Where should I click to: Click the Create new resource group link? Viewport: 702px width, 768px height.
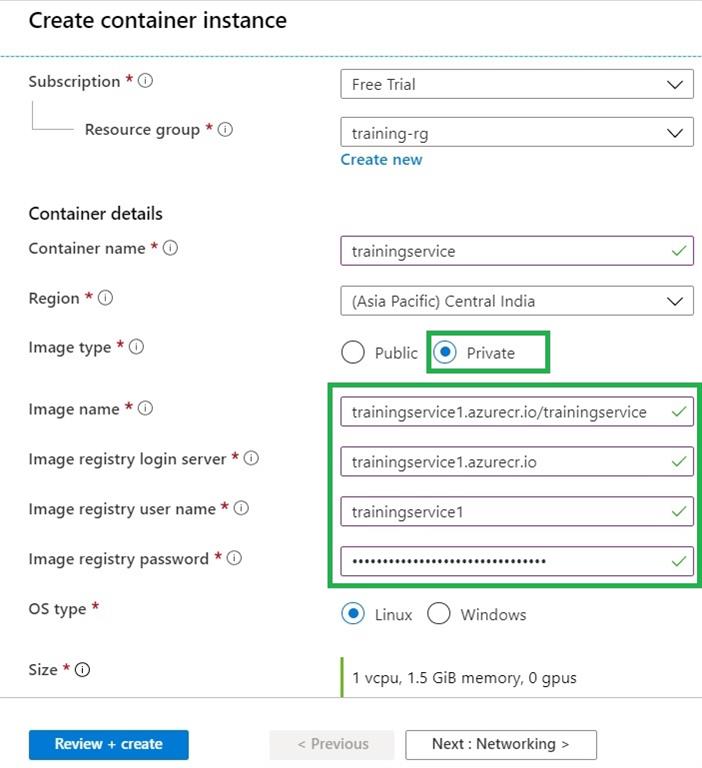(x=381, y=160)
